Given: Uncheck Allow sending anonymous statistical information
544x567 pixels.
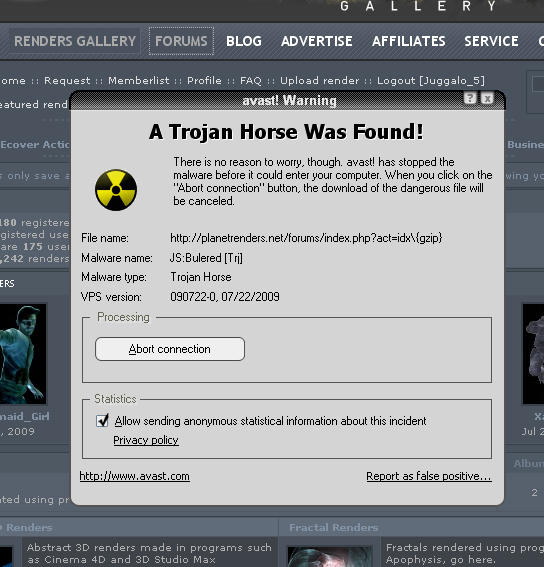Looking at the screenshot, I should click(x=102, y=421).
